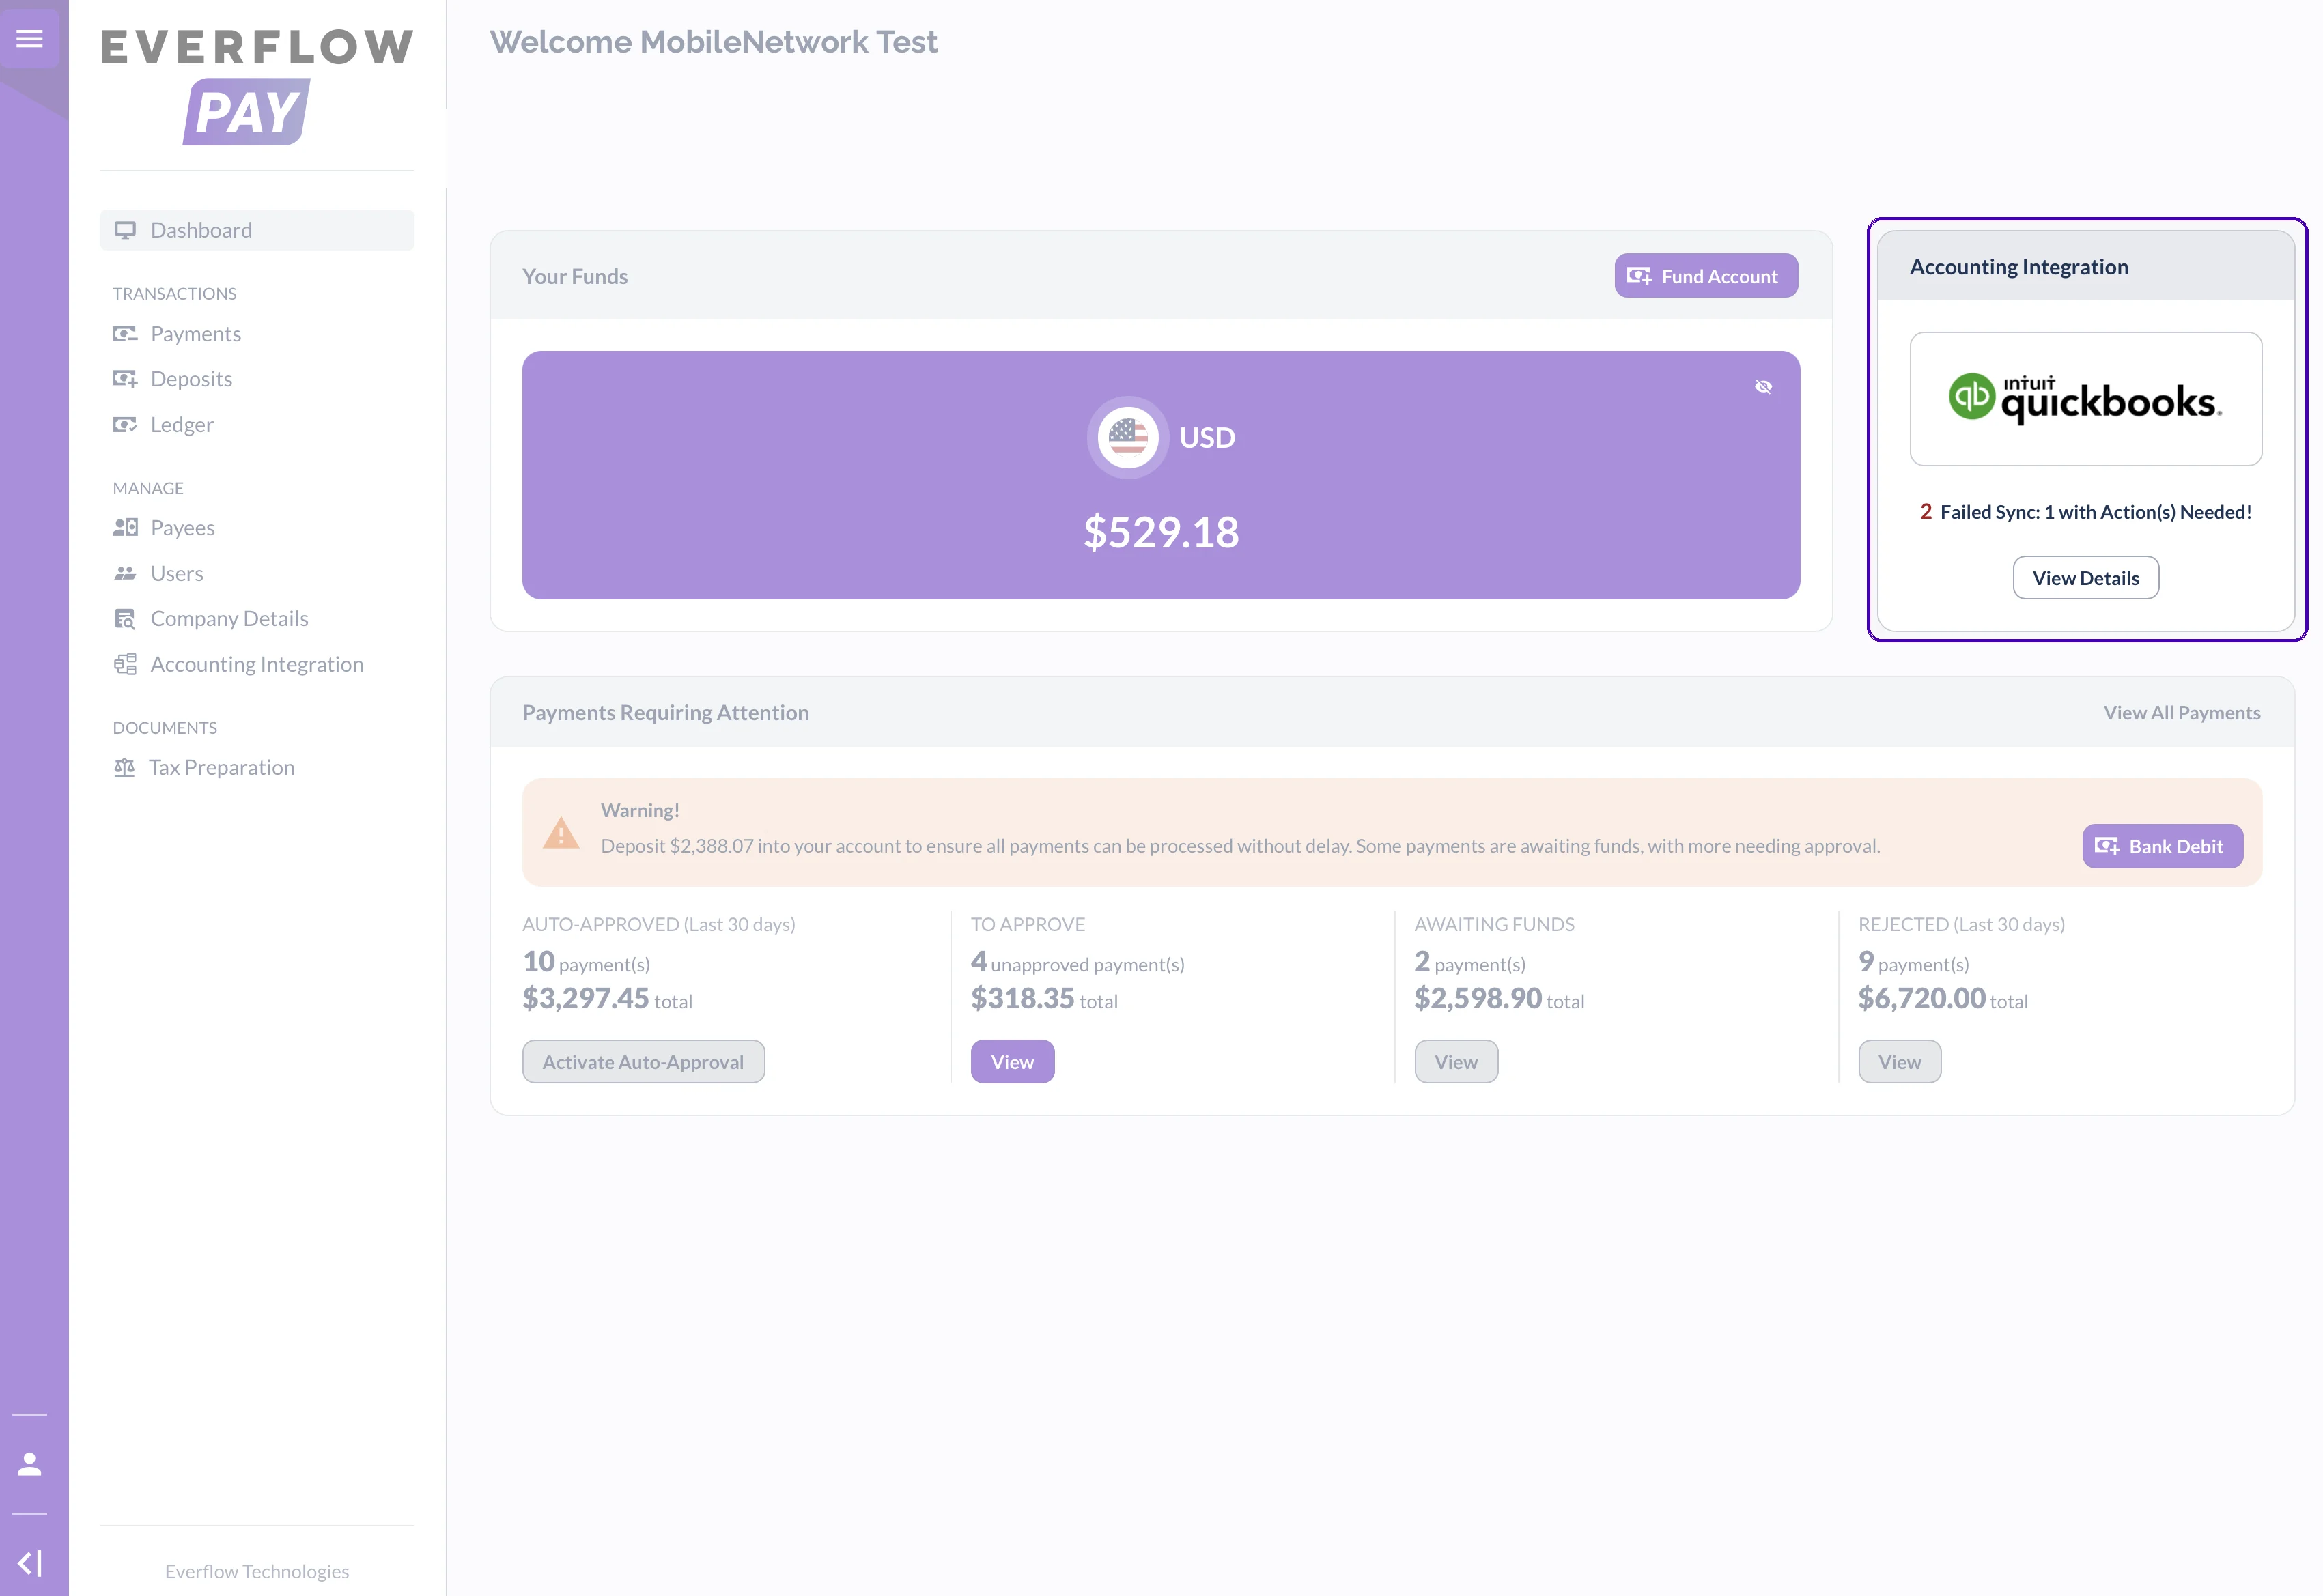Screen dimensions: 2323x1596
Task: Click the $2,598.90 awaiting funds total
Action: pyautogui.click(x=1478, y=998)
